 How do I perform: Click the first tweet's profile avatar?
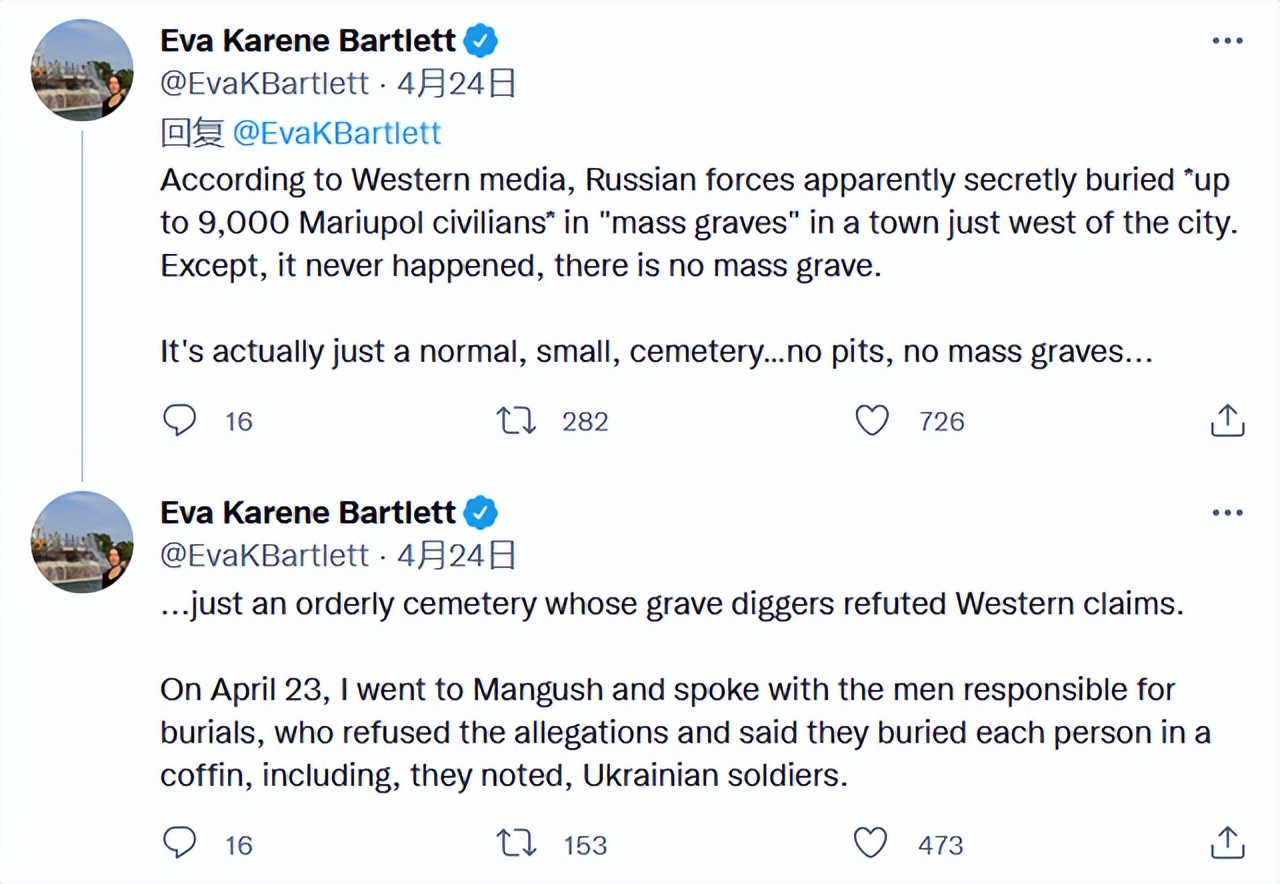click(x=82, y=69)
